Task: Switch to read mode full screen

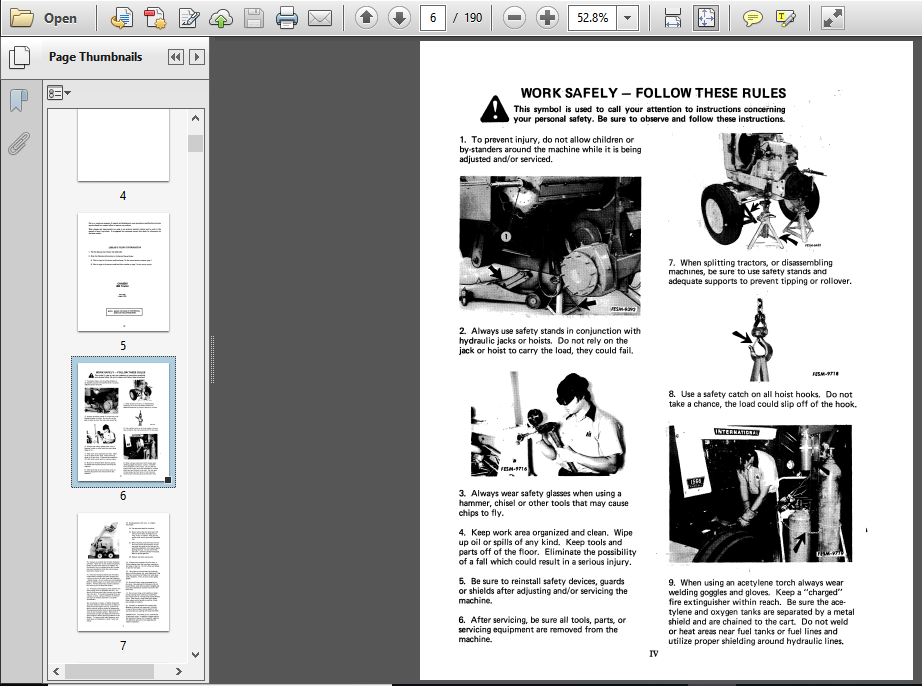Action: [833, 18]
